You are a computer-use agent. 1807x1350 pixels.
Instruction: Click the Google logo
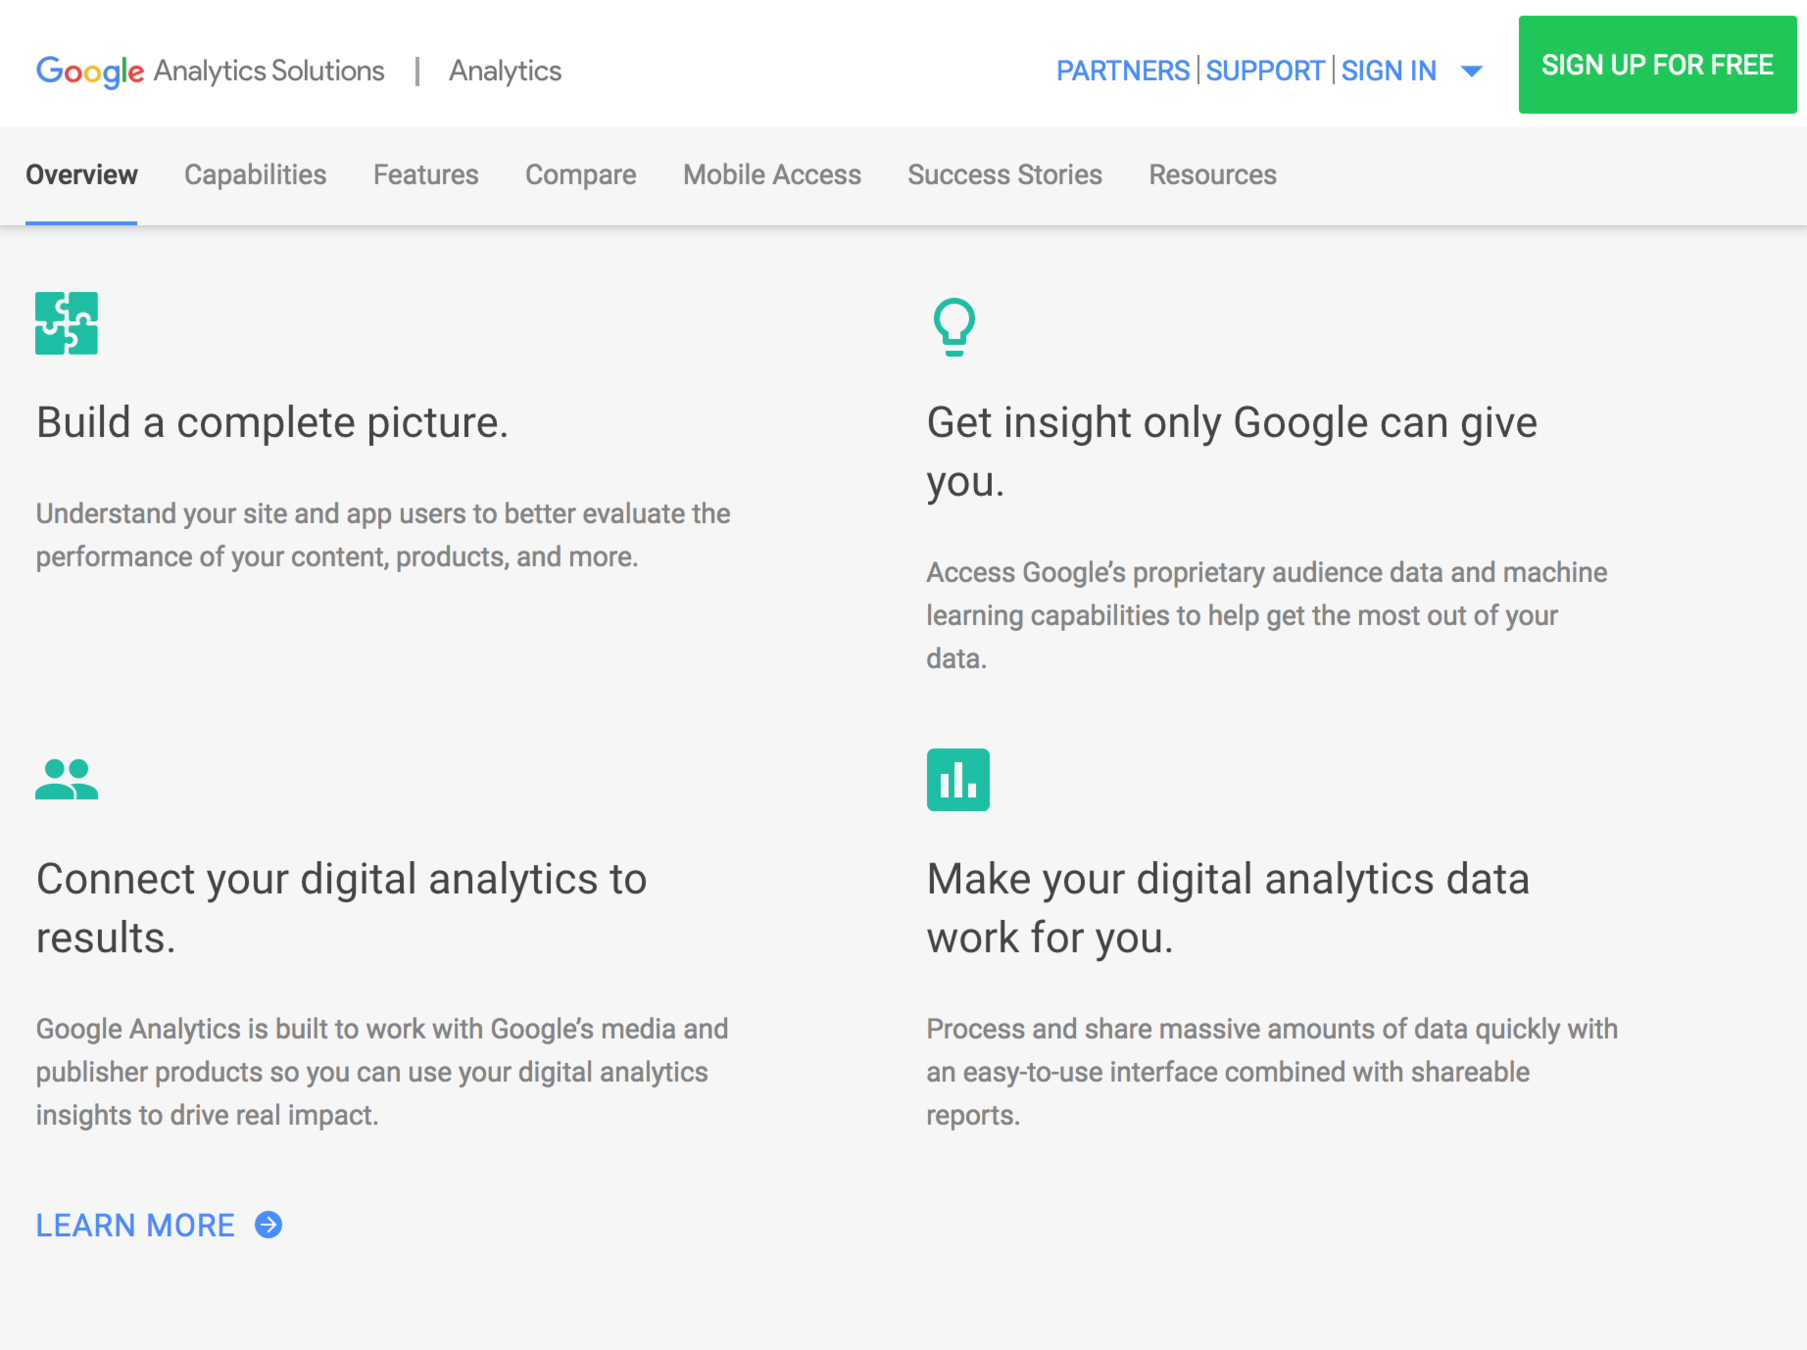(x=90, y=72)
